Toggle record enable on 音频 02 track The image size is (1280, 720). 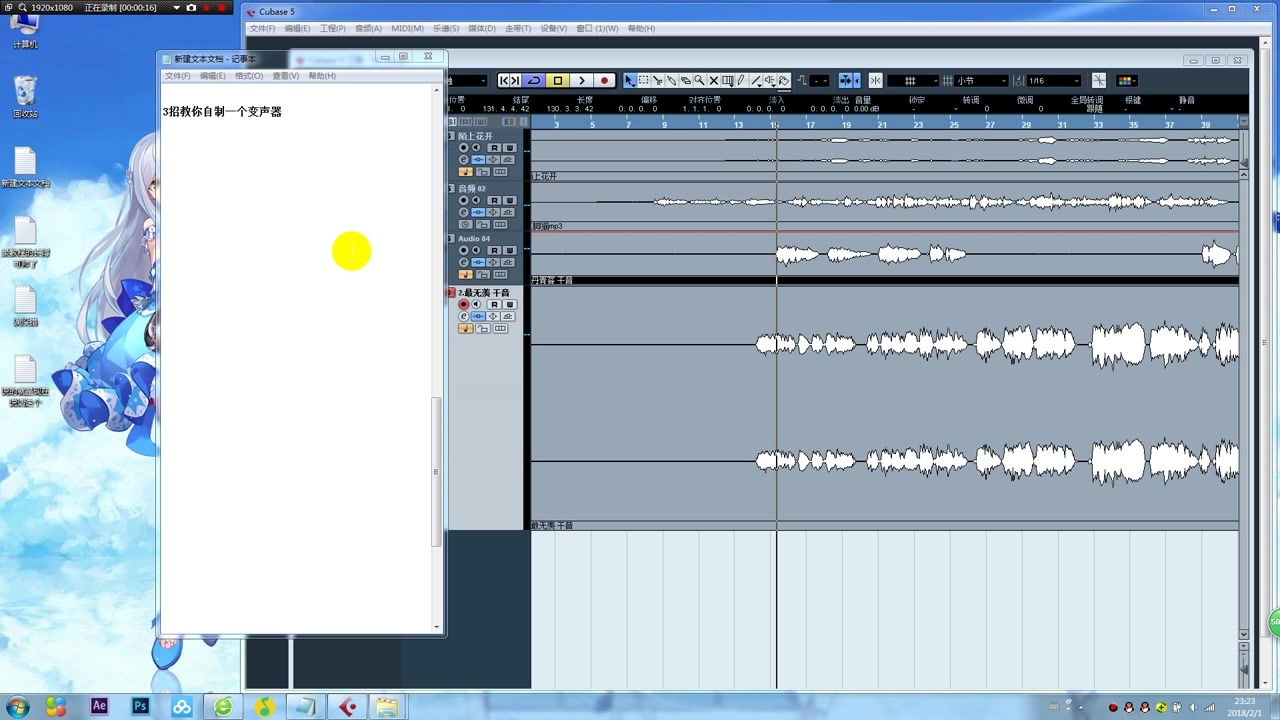[x=464, y=200]
